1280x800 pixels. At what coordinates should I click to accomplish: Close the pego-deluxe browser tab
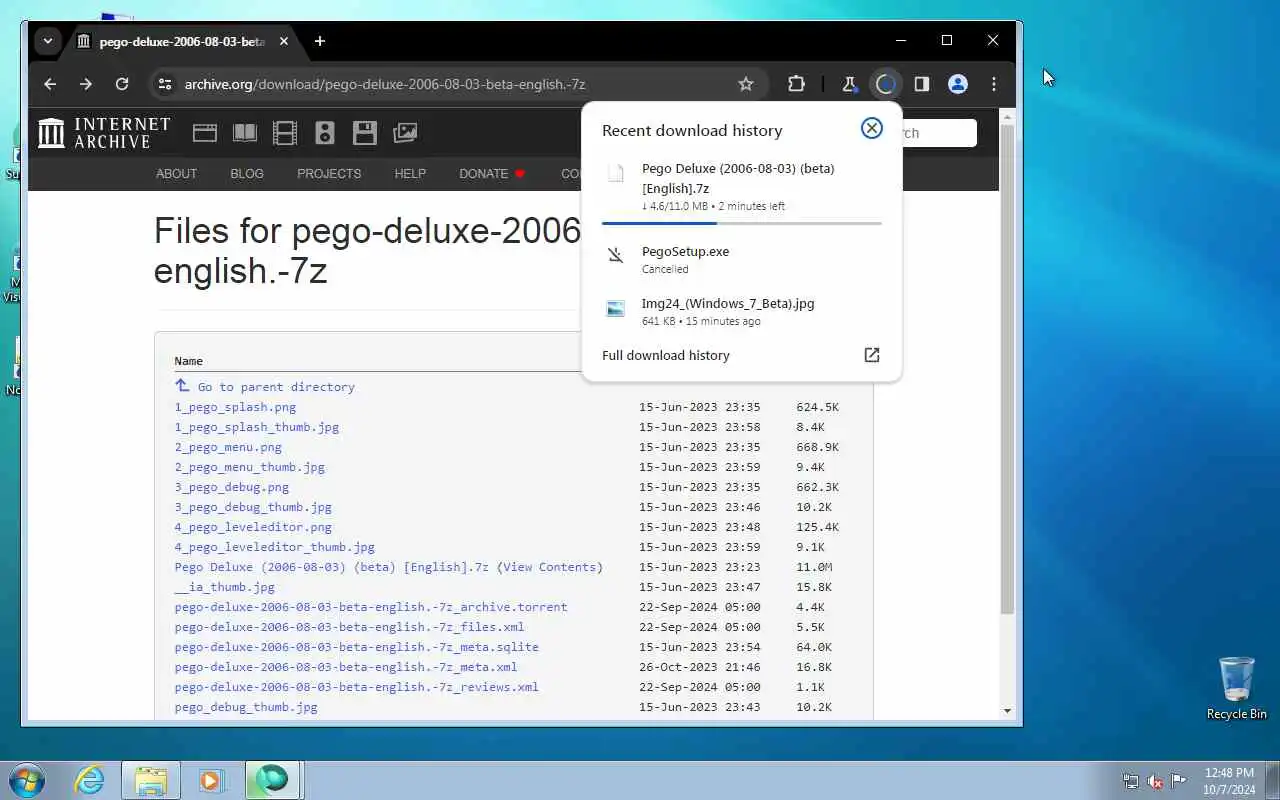tap(284, 41)
